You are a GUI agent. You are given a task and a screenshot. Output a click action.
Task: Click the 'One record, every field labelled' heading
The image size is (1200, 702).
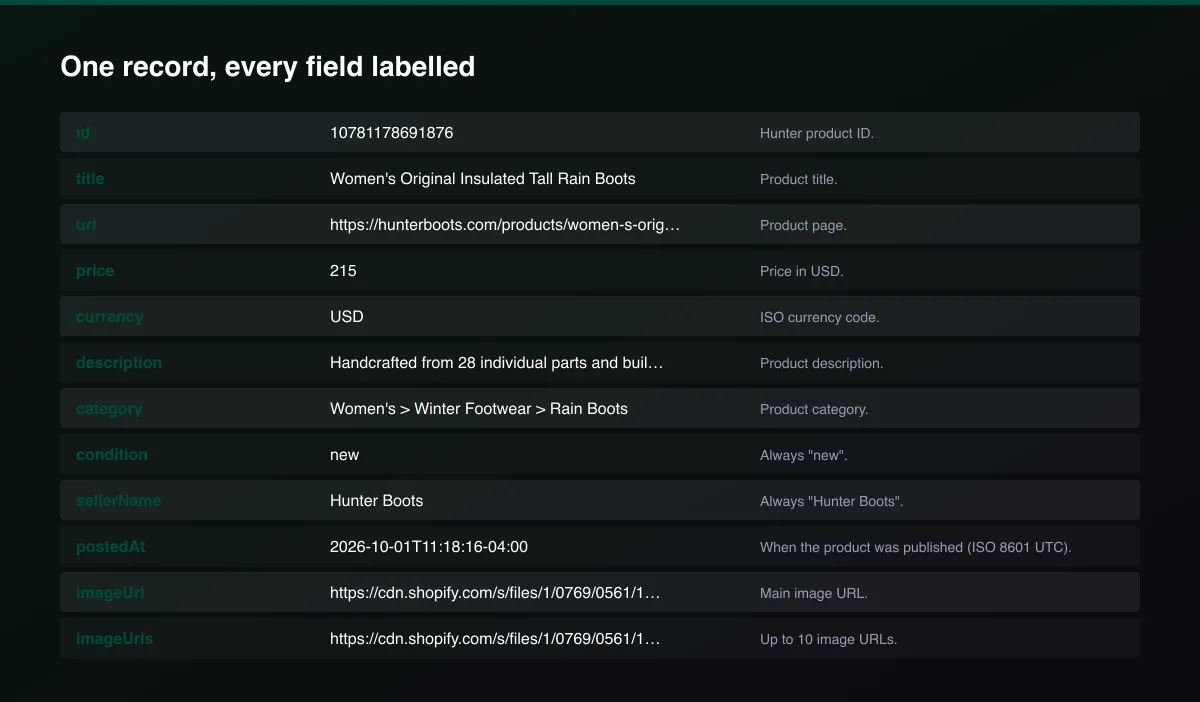click(267, 67)
